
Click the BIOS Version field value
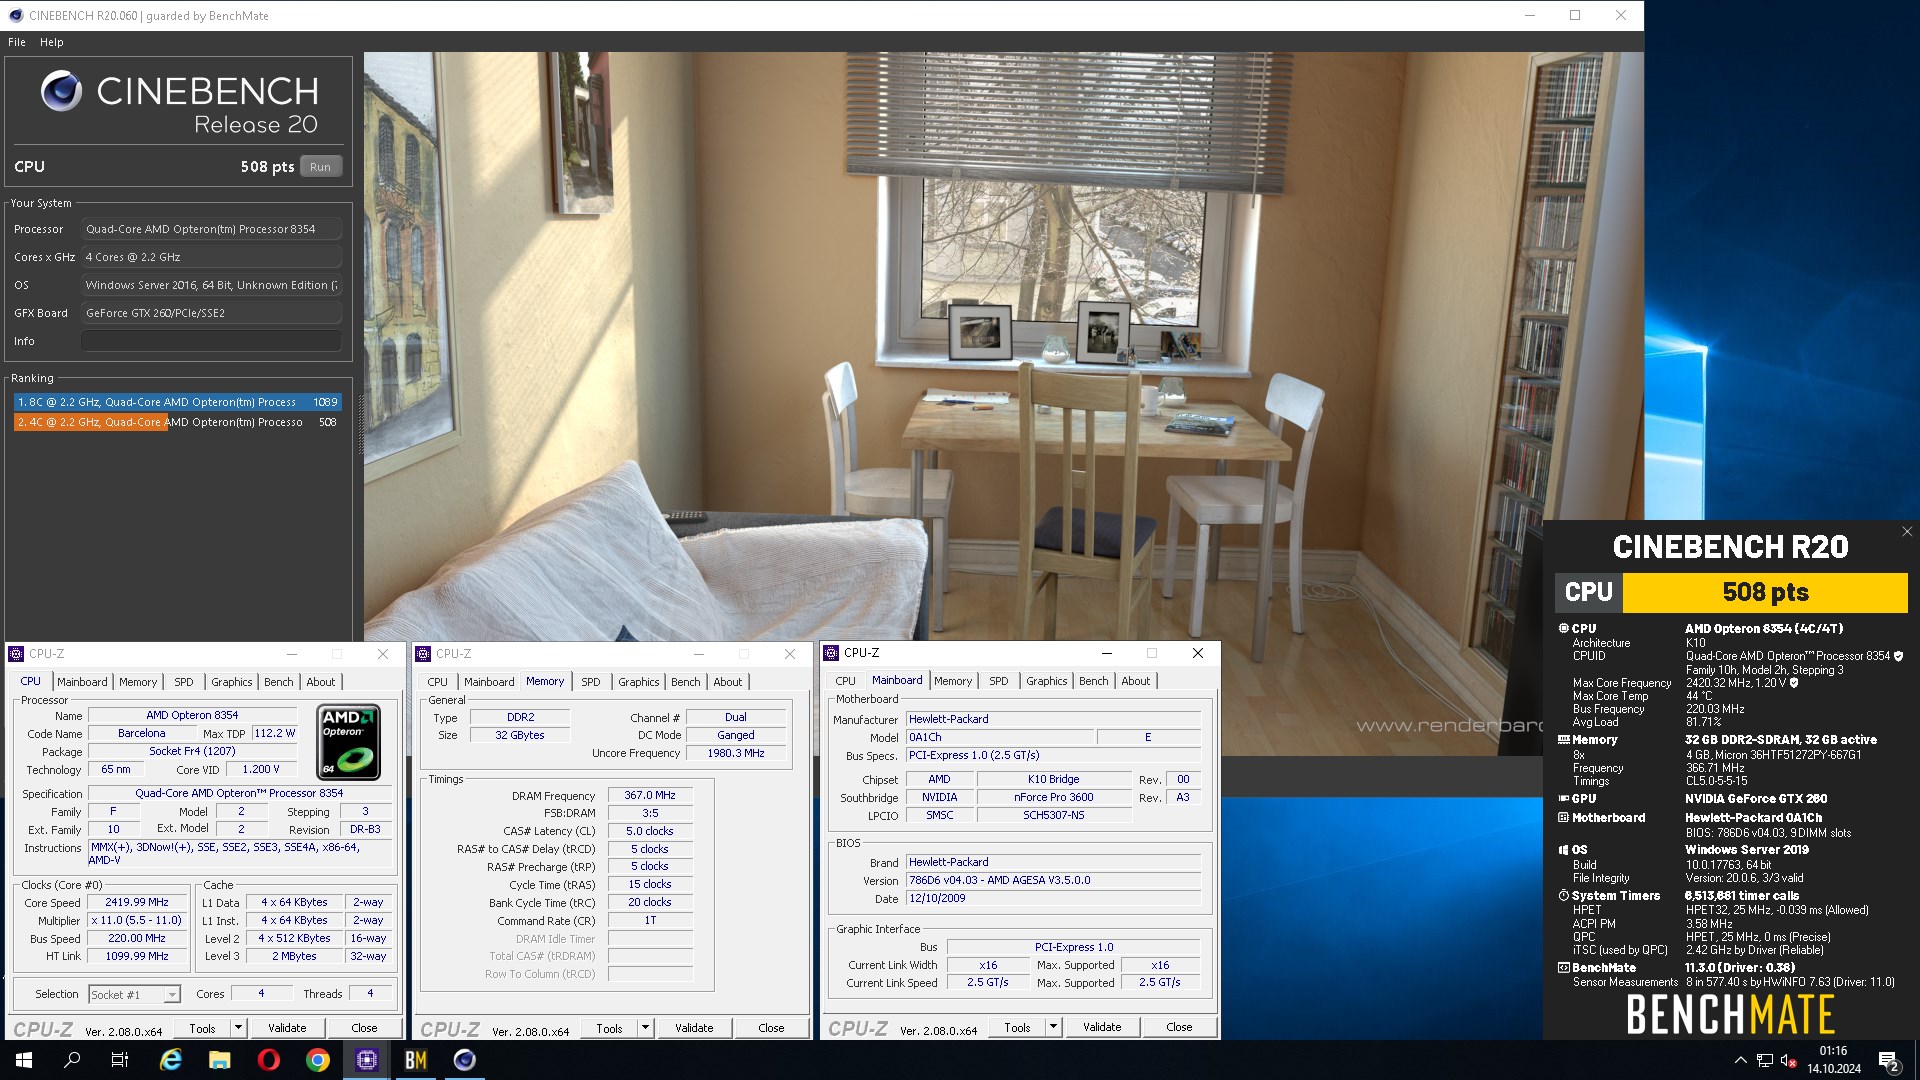coord(1054,880)
